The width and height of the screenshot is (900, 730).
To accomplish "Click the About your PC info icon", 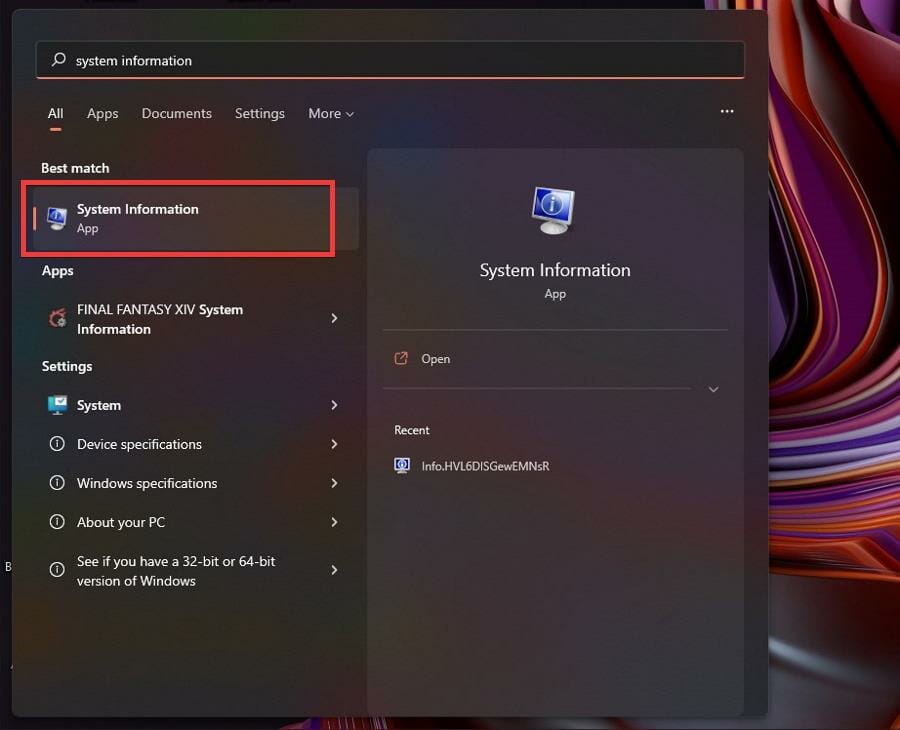I will click(x=57, y=522).
